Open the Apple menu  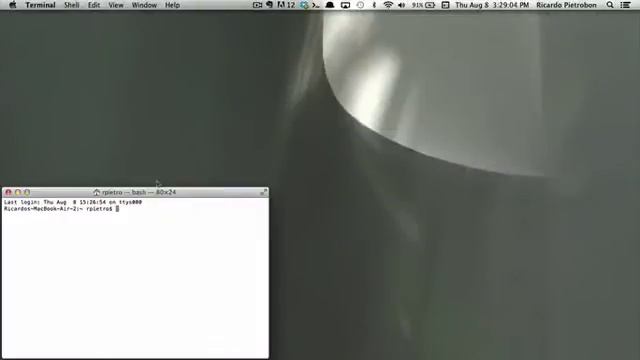pos(13,5)
